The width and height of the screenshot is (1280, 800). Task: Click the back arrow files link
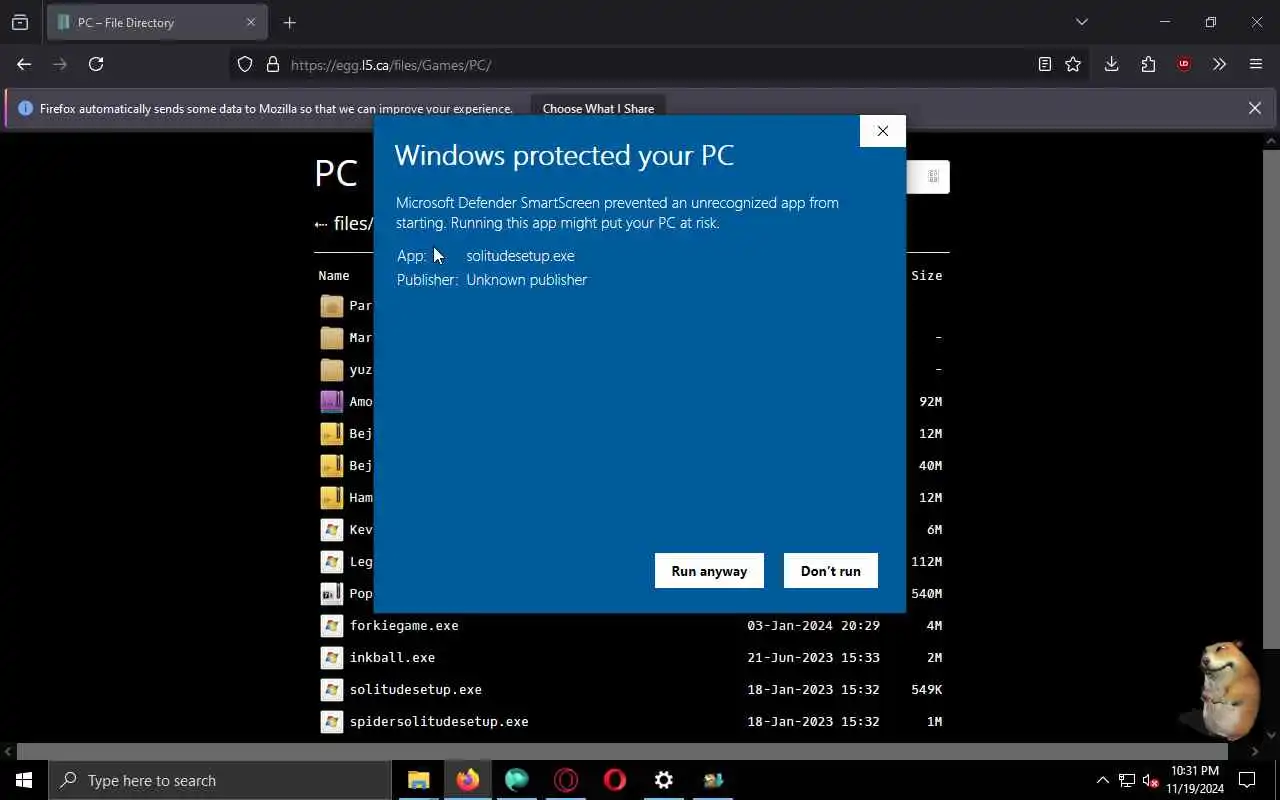(343, 223)
